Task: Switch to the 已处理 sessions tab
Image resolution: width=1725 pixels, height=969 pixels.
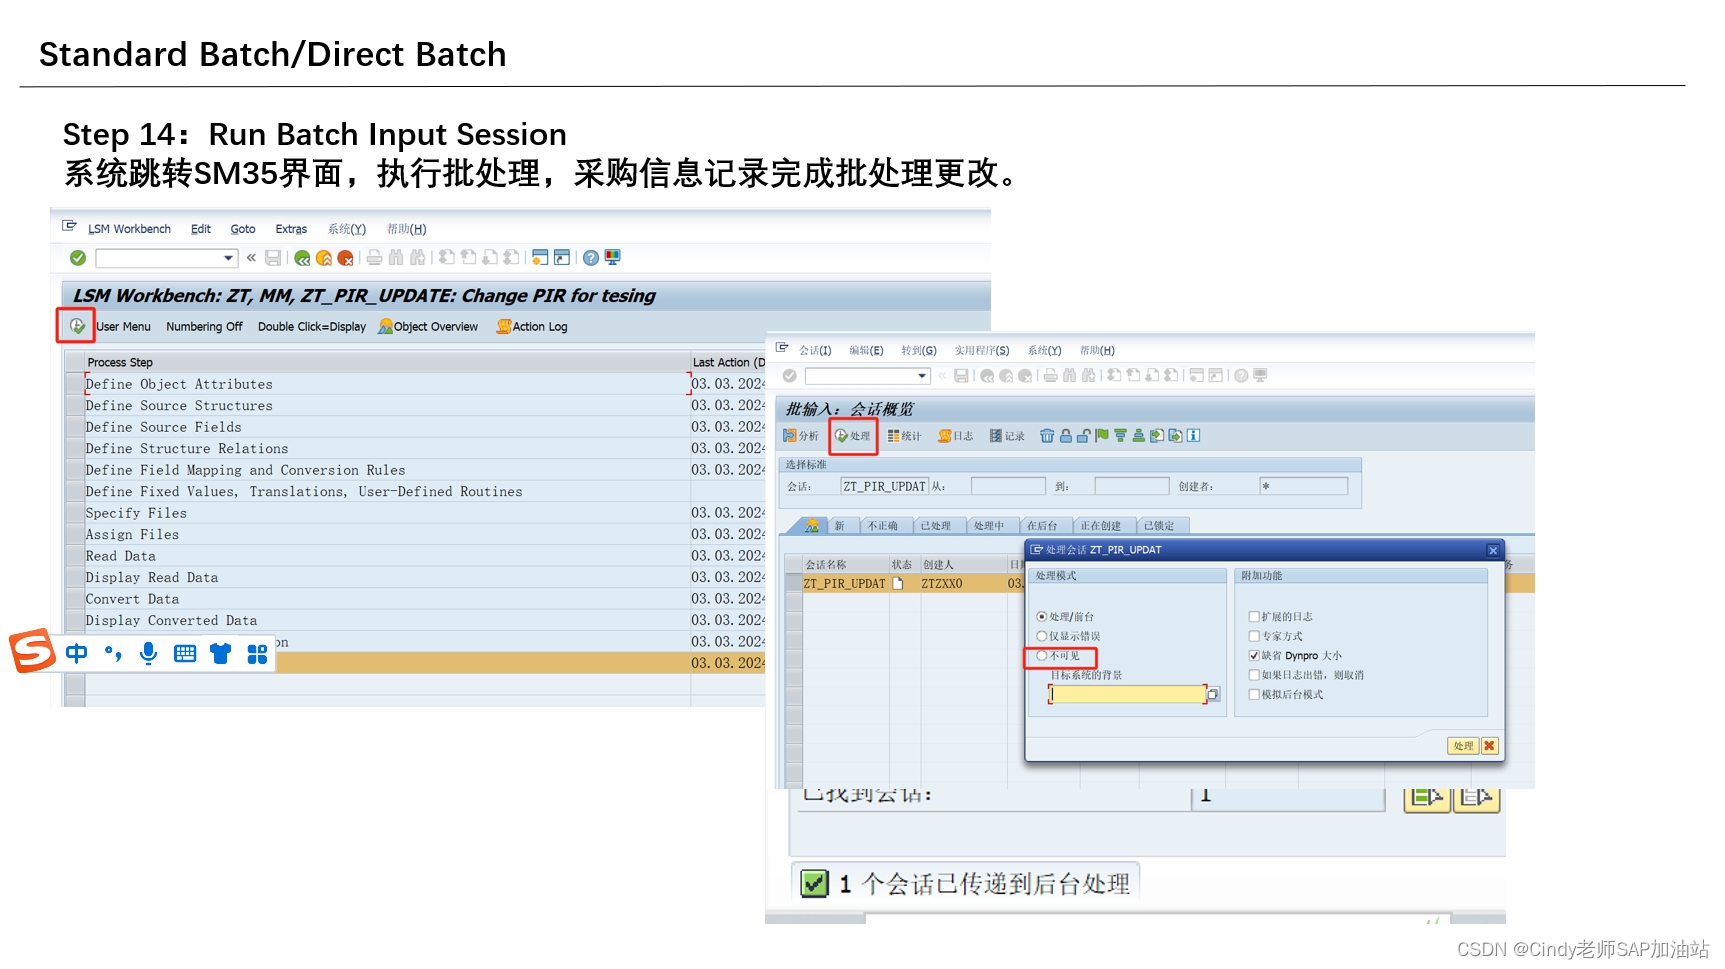Action: [x=935, y=526]
